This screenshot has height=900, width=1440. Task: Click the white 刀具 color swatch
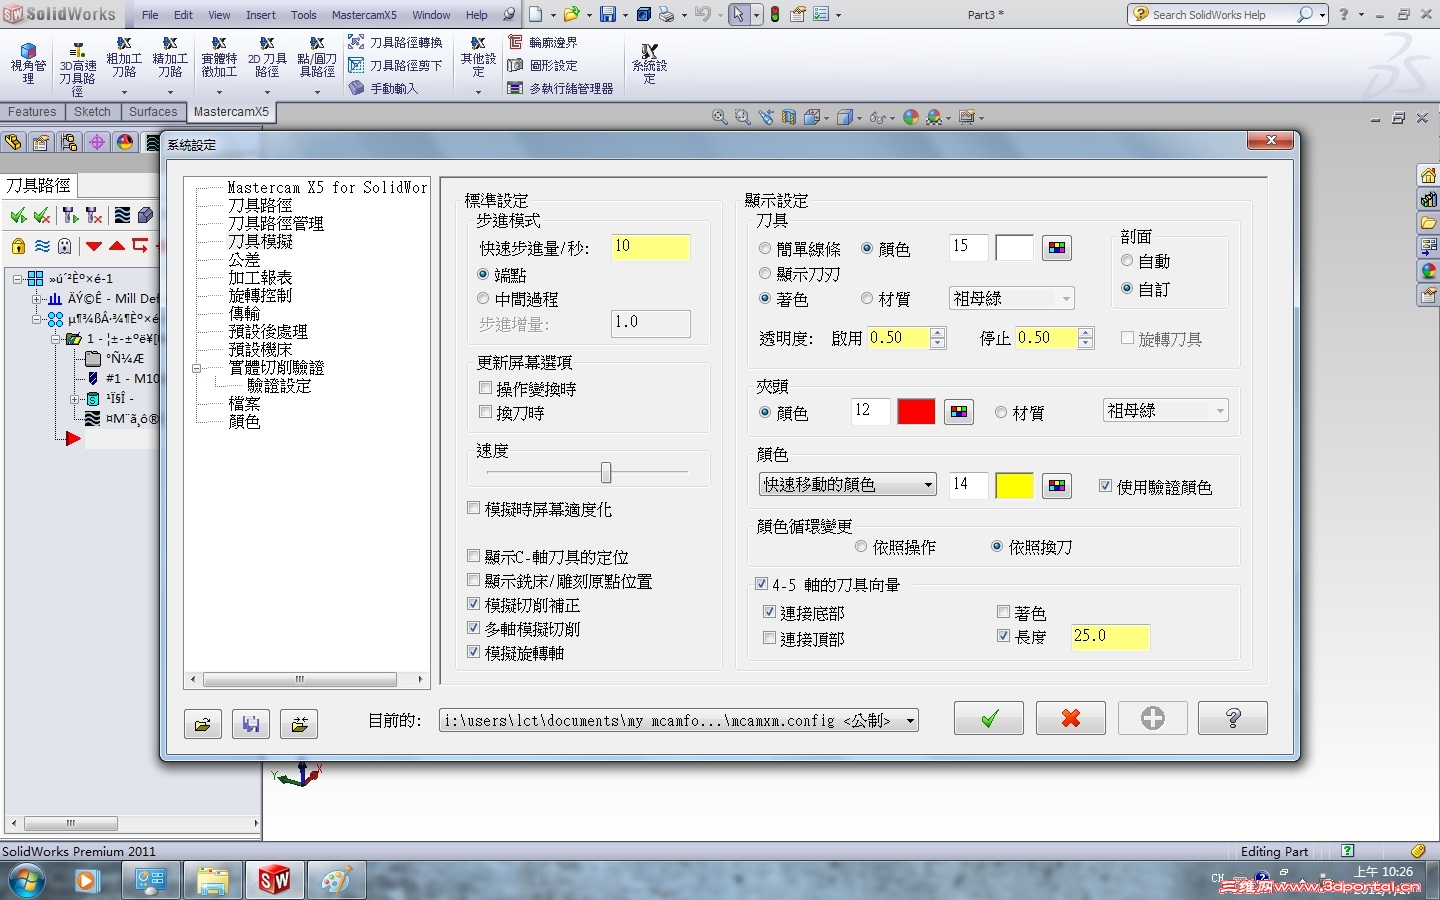(1015, 248)
